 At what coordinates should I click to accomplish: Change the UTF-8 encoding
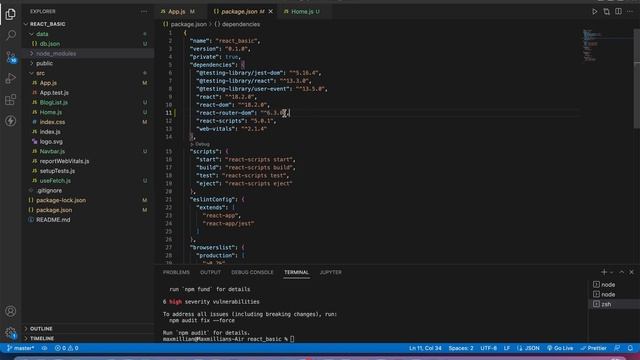tap(489, 348)
